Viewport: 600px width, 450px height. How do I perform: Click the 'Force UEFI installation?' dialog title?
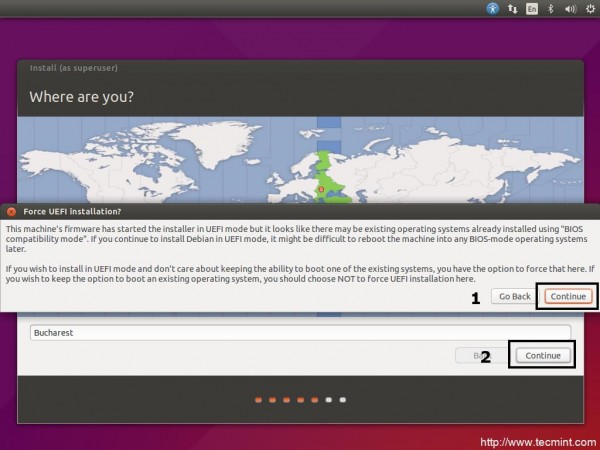click(72, 212)
